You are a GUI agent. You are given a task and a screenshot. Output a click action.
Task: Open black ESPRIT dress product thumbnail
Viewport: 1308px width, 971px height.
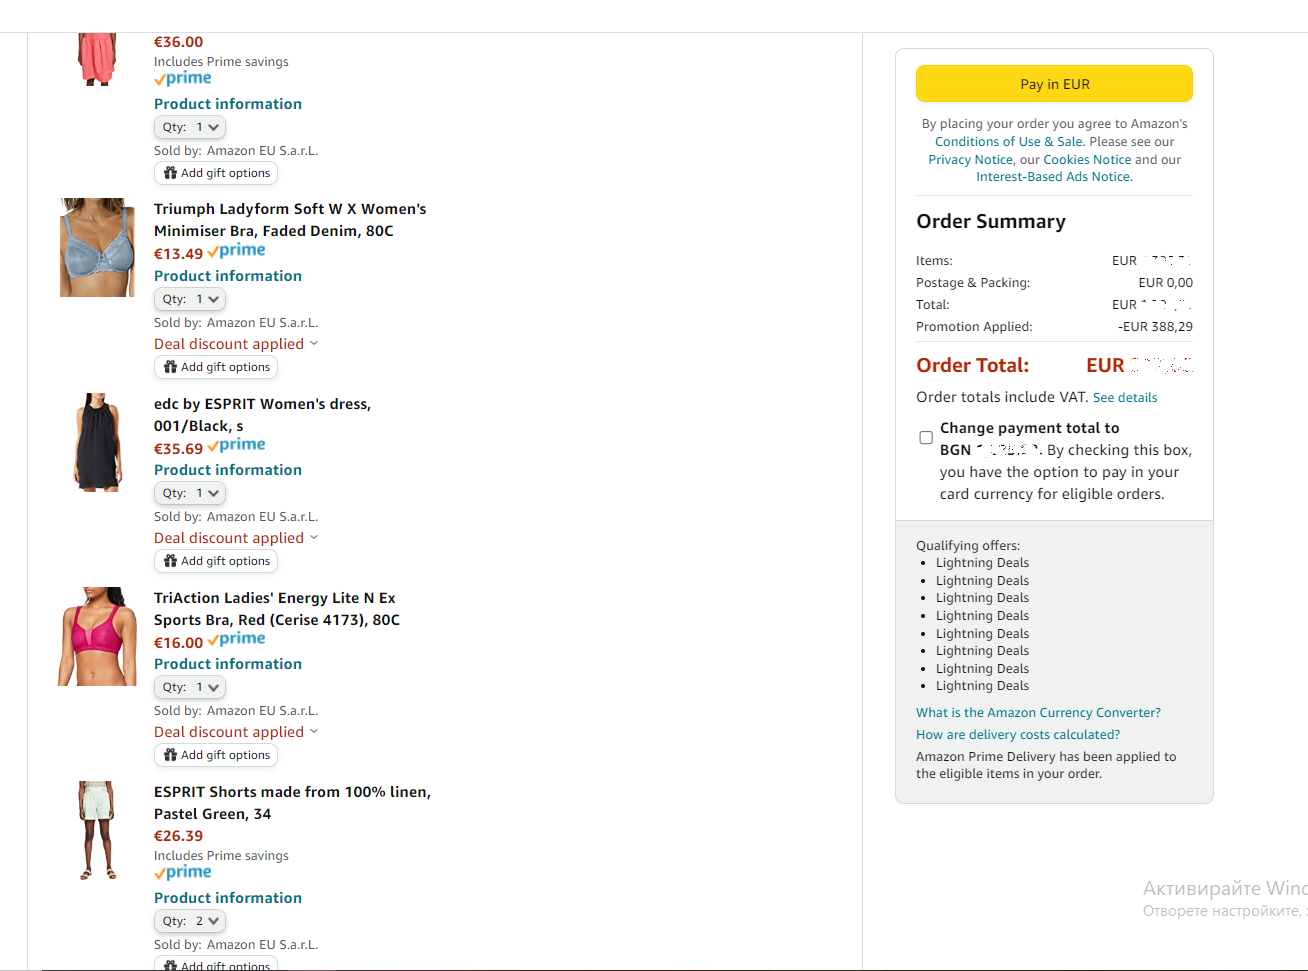(x=97, y=441)
